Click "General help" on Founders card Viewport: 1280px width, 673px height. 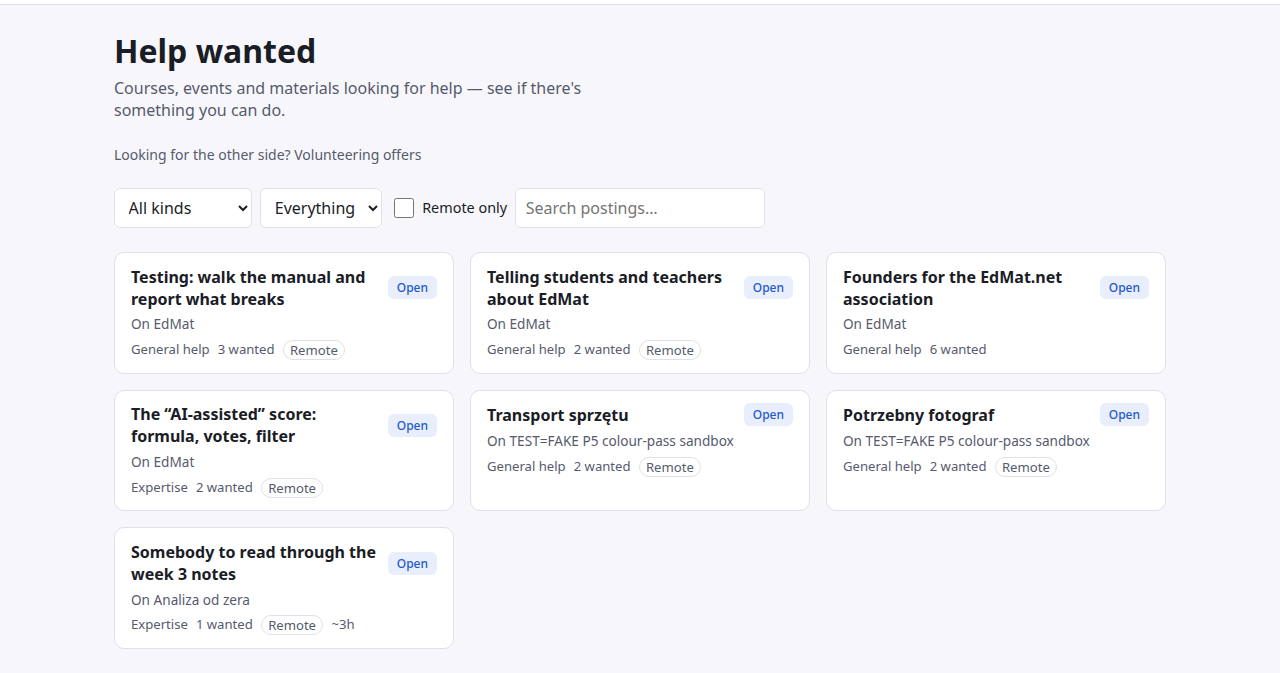click(x=882, y=350)
